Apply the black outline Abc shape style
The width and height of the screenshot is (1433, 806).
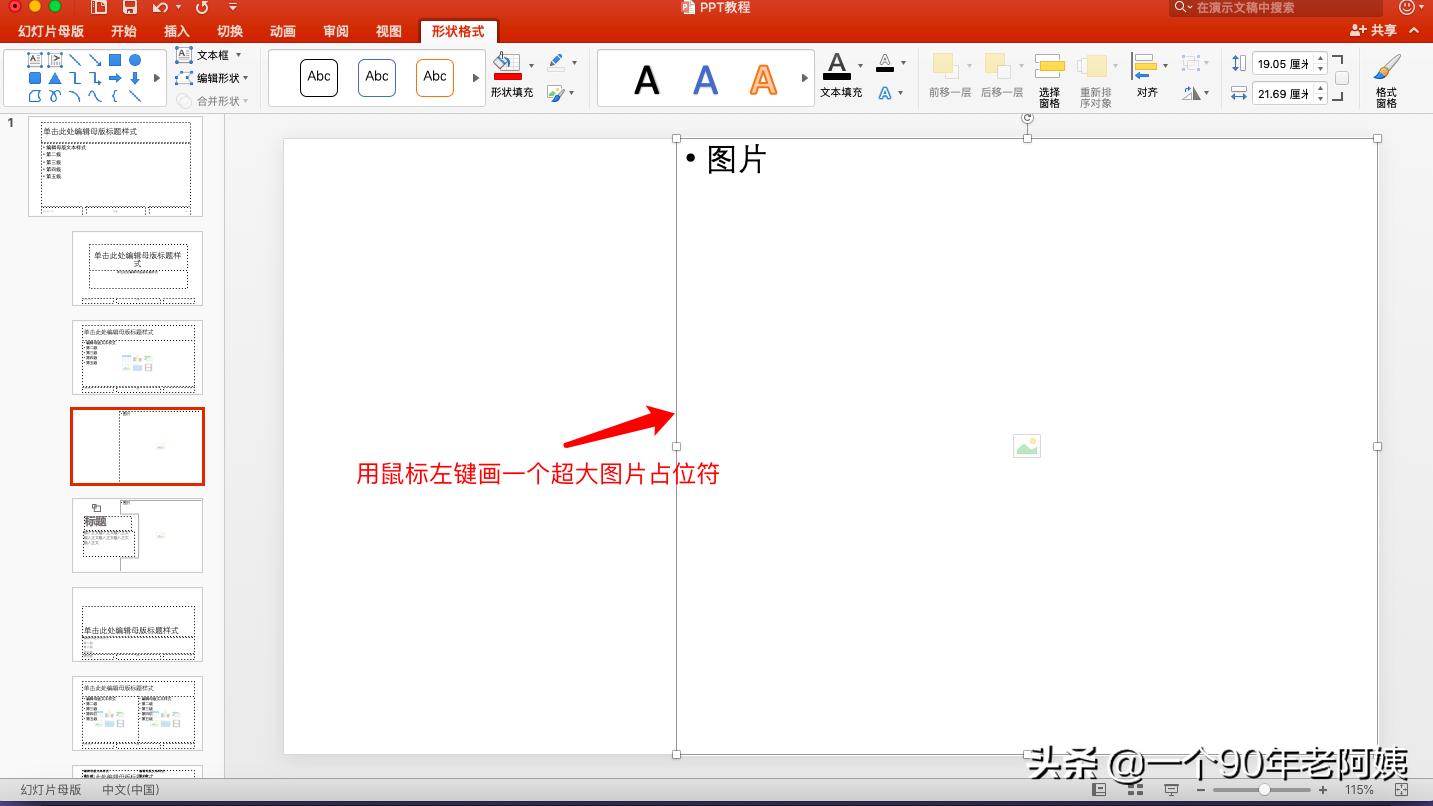319,77
